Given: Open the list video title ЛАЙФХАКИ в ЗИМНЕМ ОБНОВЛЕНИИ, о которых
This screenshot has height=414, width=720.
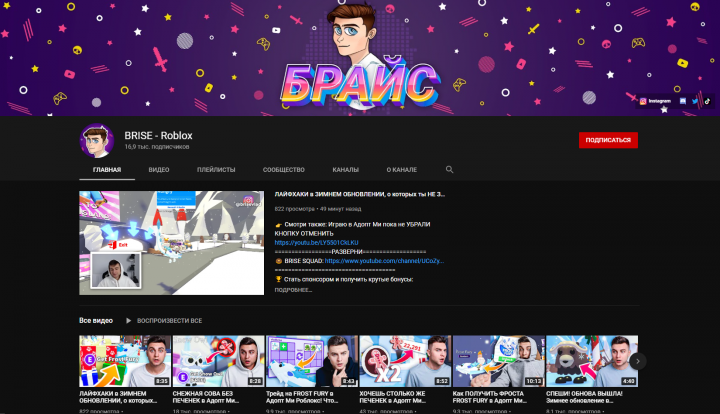Looking at the screenshot, I should click(118, 397).
